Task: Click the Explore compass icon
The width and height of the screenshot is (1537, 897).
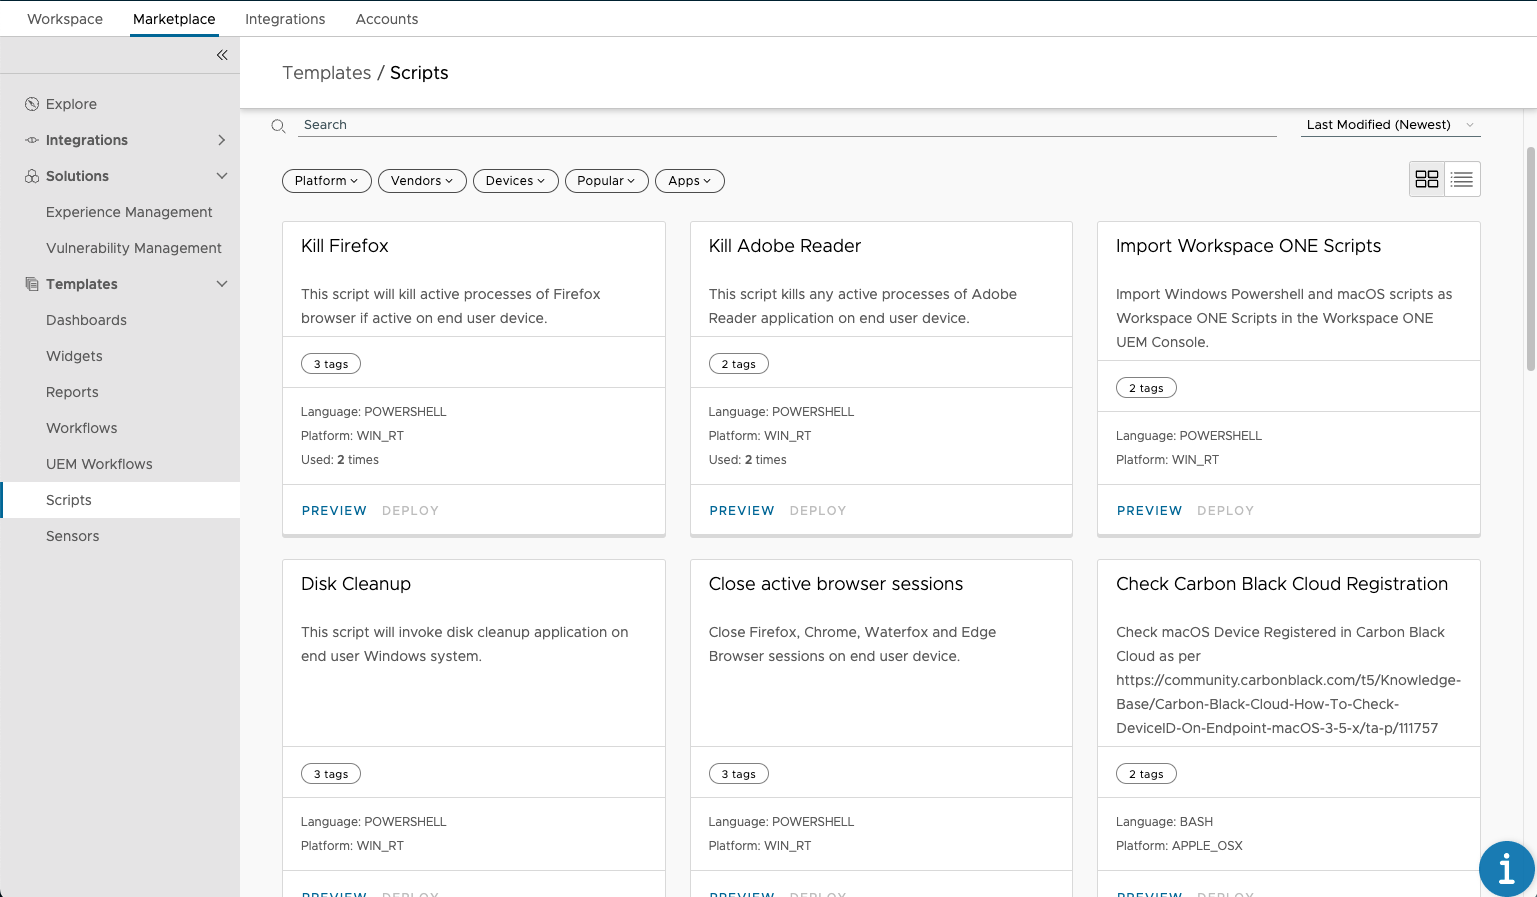Action: click(32, 104)
